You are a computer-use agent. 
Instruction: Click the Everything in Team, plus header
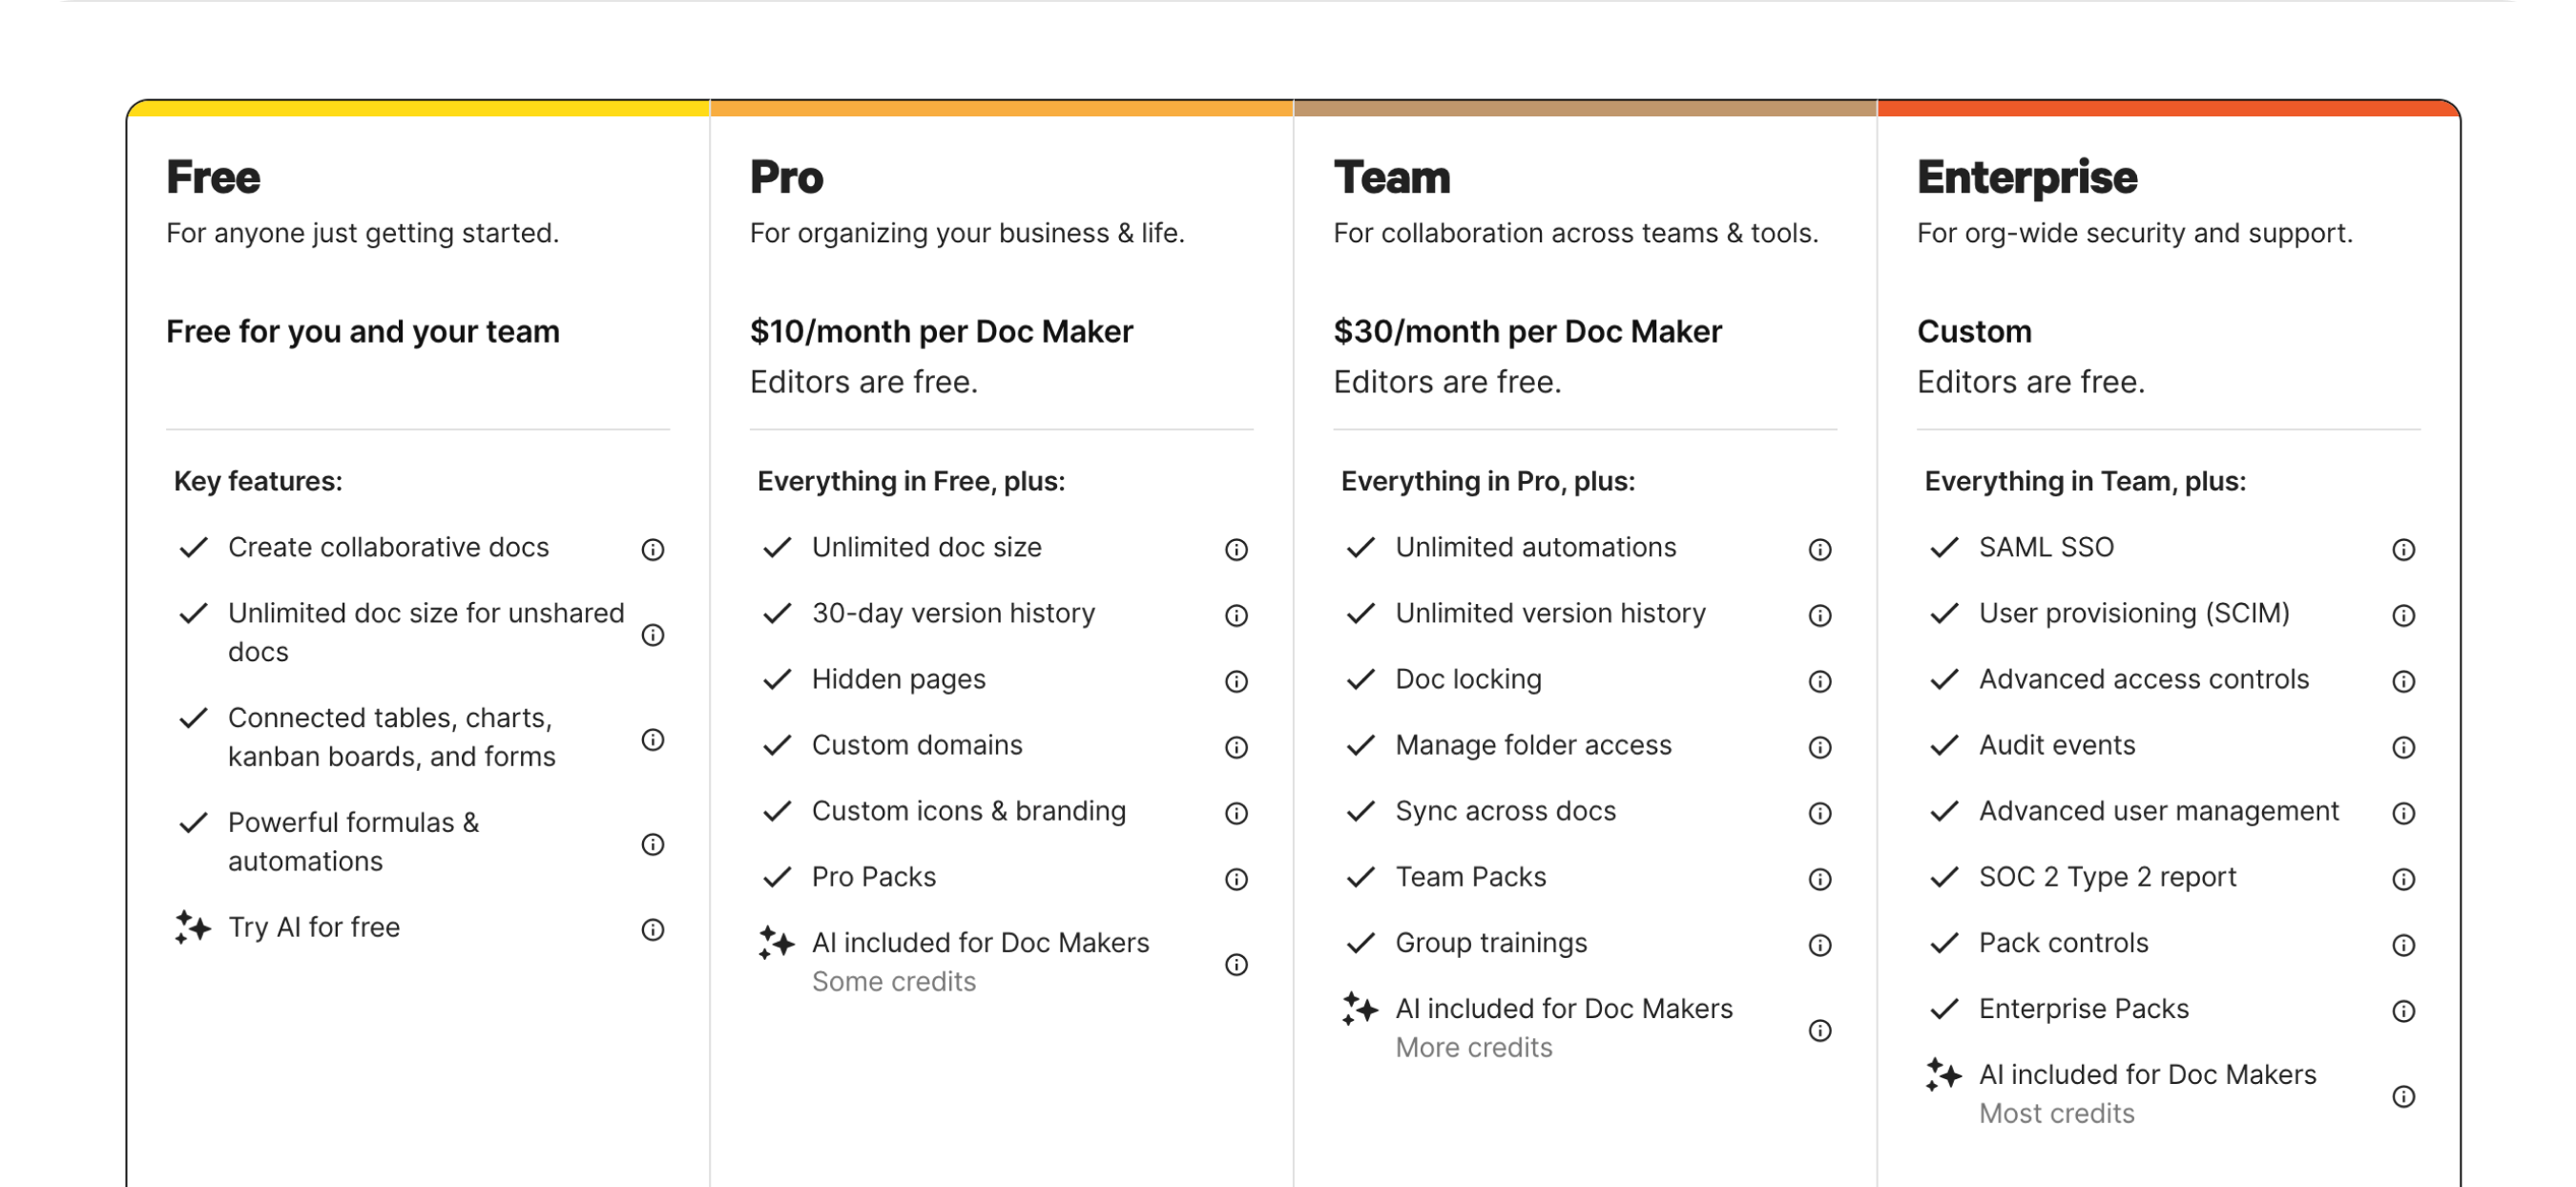pyautogui.click(x=2084, y=481)
